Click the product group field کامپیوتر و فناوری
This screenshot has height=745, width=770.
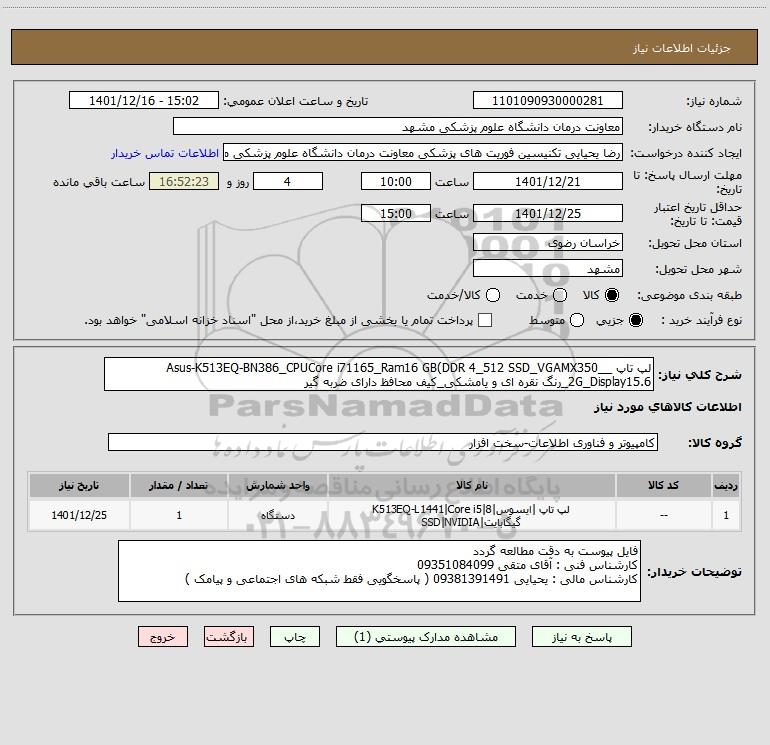click(383, 442)
